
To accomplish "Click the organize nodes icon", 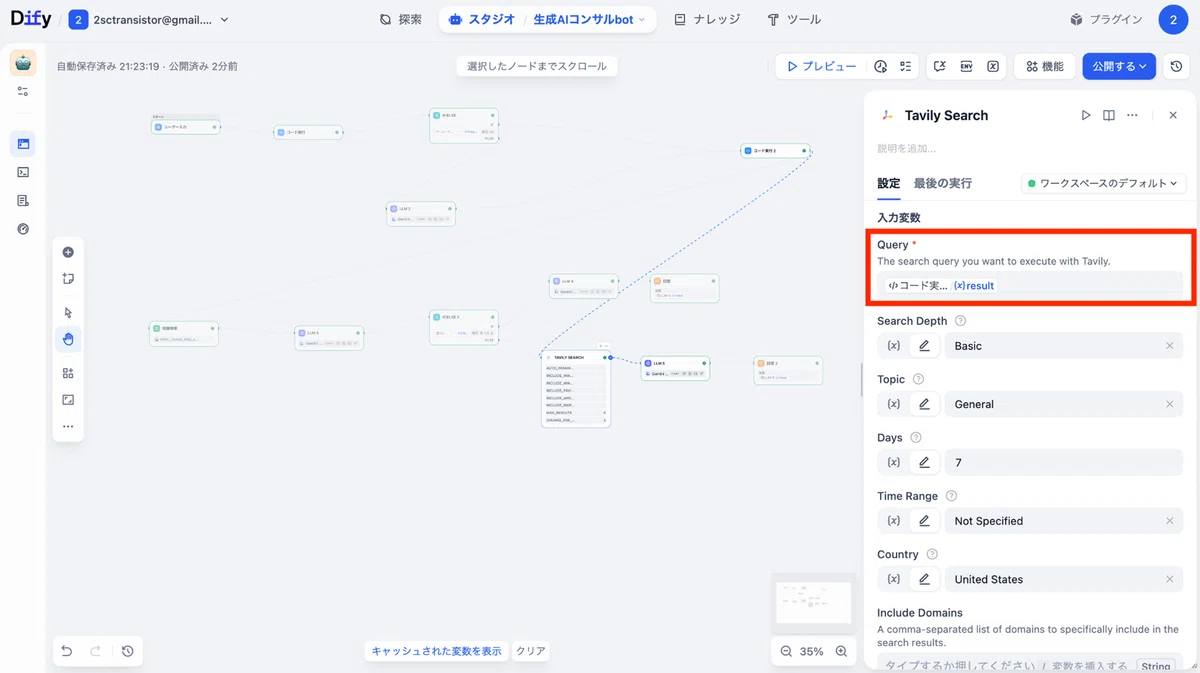I will tap(68, 373).
